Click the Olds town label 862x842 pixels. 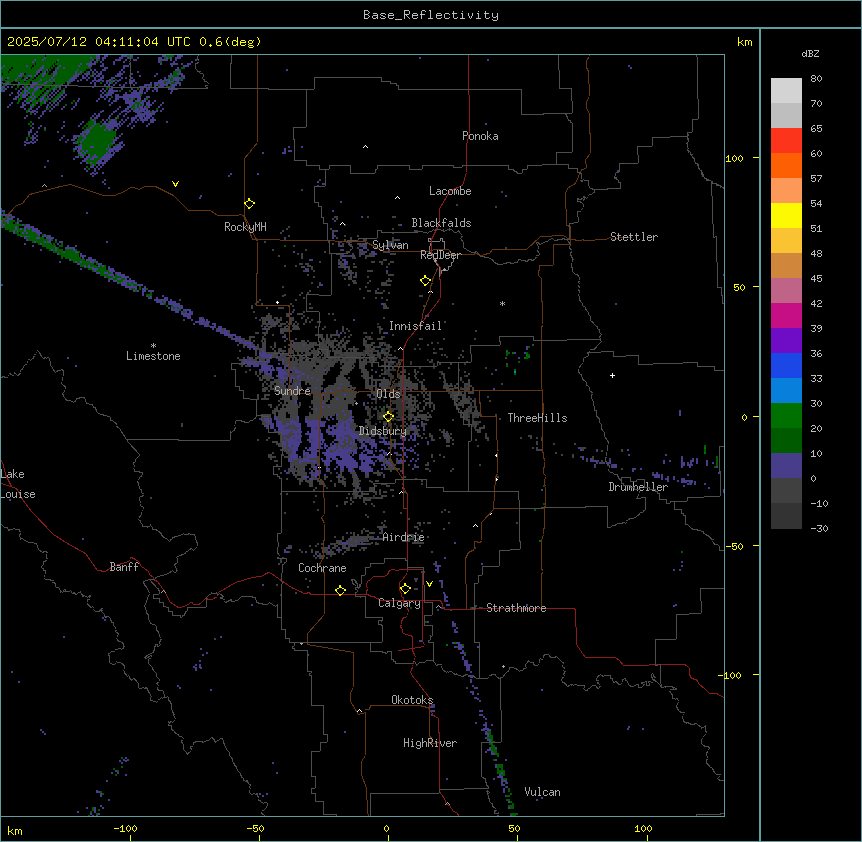click(388, 394)
